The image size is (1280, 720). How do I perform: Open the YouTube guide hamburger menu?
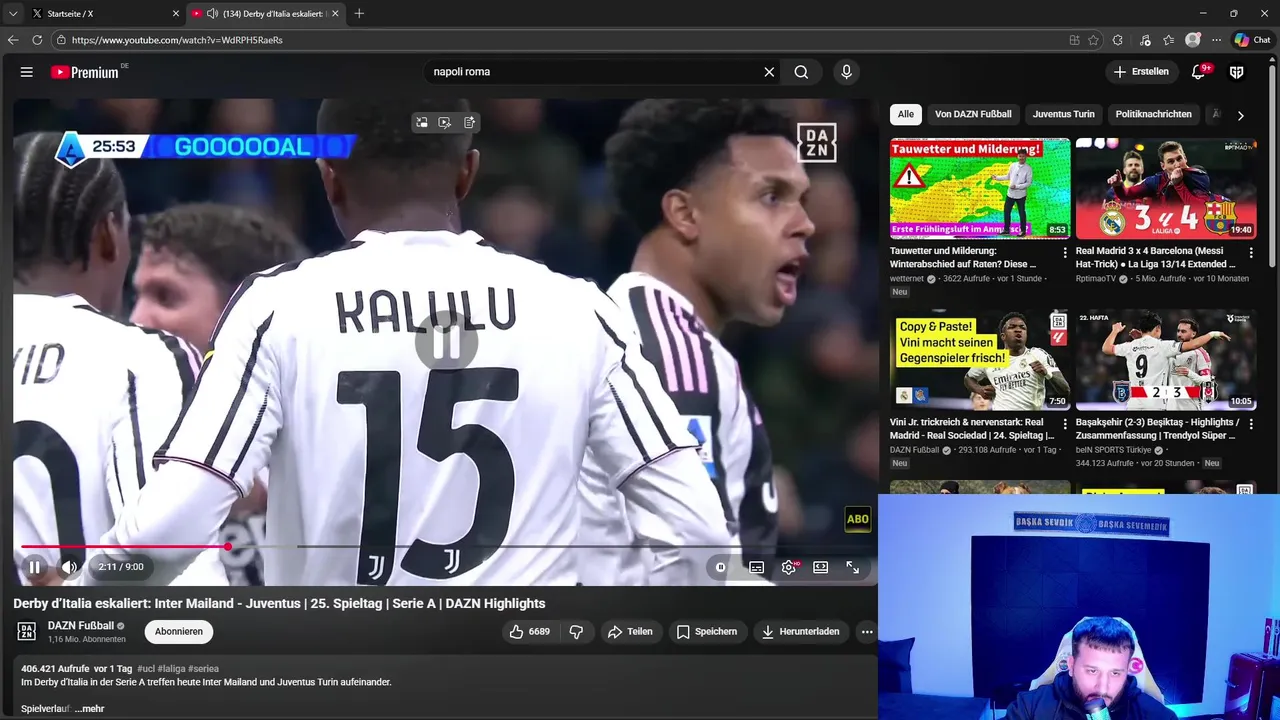(27, 72)
